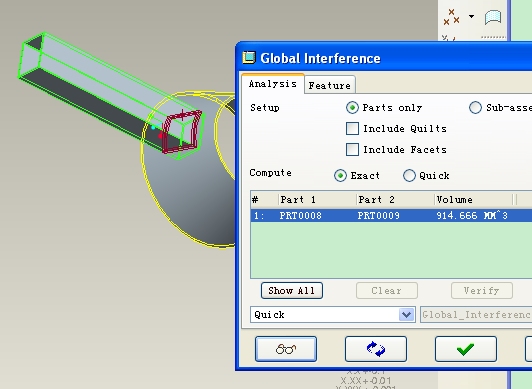
Task: Select the Parts only radio button
Action: 352,108
